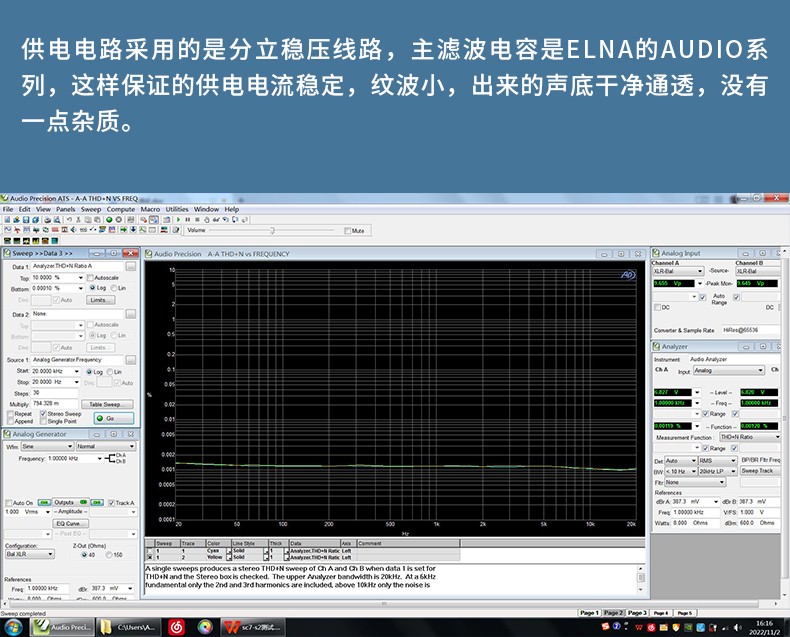Click the Undo arrow toolbar icon
Image resolution: width=790 pixels, height=637 pixels.
(x=69, y=220)
